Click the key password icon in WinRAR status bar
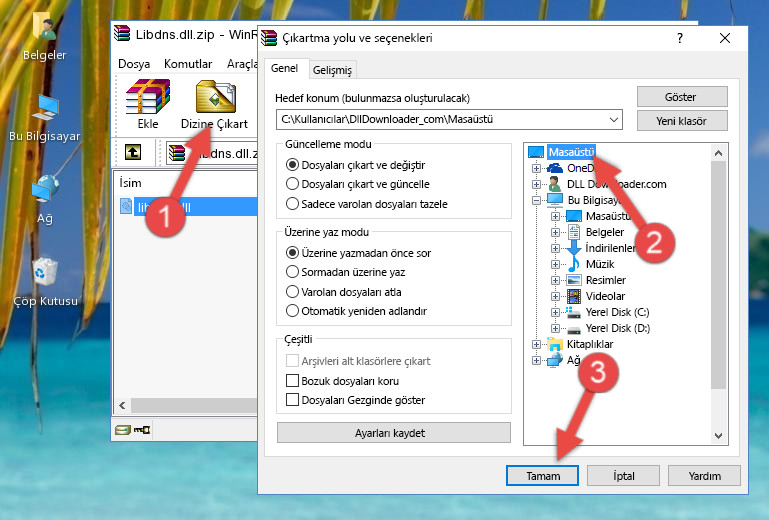 click(x=142, y=430)
